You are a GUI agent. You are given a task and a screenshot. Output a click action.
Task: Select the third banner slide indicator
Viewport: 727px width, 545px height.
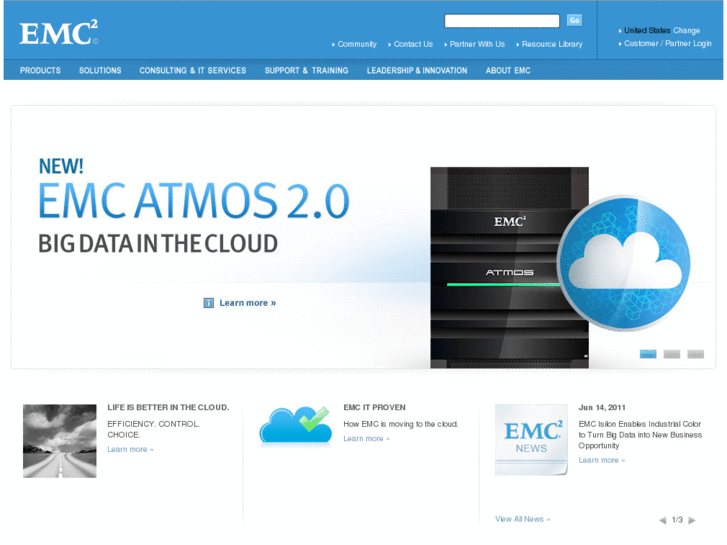695,354
